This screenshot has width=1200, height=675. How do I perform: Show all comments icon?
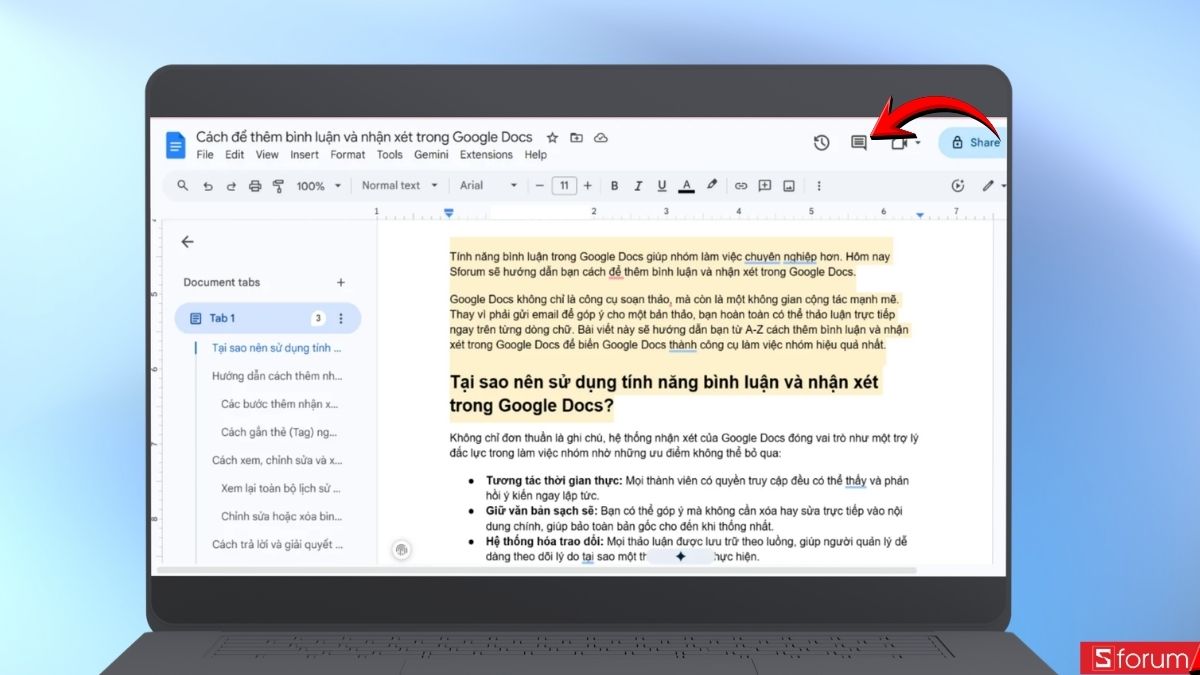(x=858, y=143)
